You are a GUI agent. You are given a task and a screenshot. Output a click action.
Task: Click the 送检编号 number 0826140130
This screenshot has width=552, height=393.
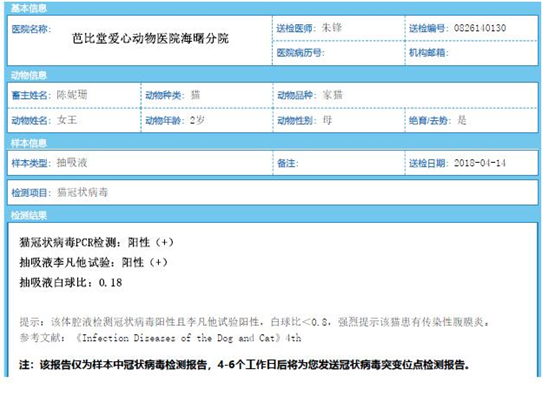click(480, 28)
